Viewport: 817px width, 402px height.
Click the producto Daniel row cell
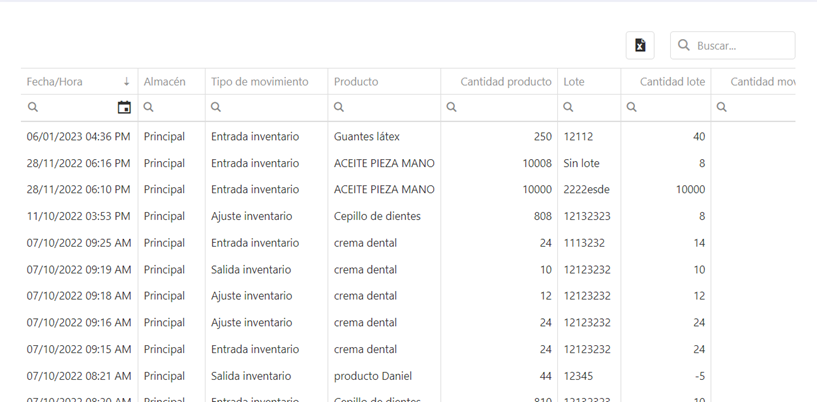coord(373,376)
